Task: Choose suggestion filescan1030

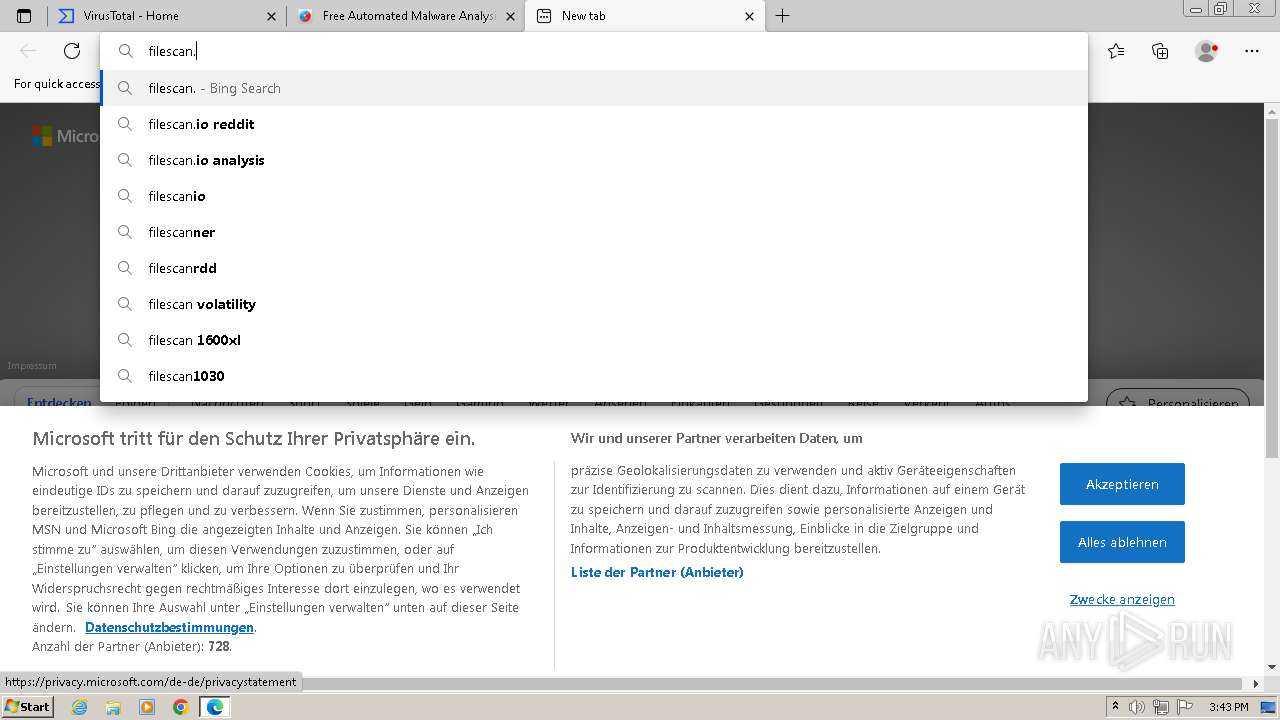Action: pyautogui.click(x=594, y=376)
